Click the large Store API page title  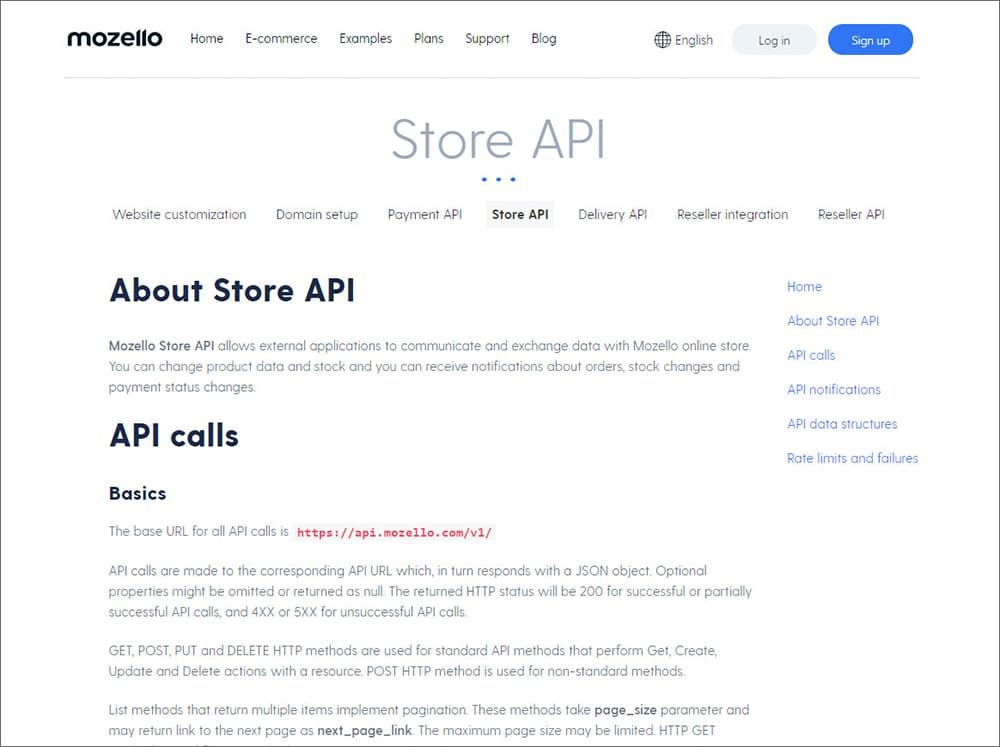click(x=498, y=139)
